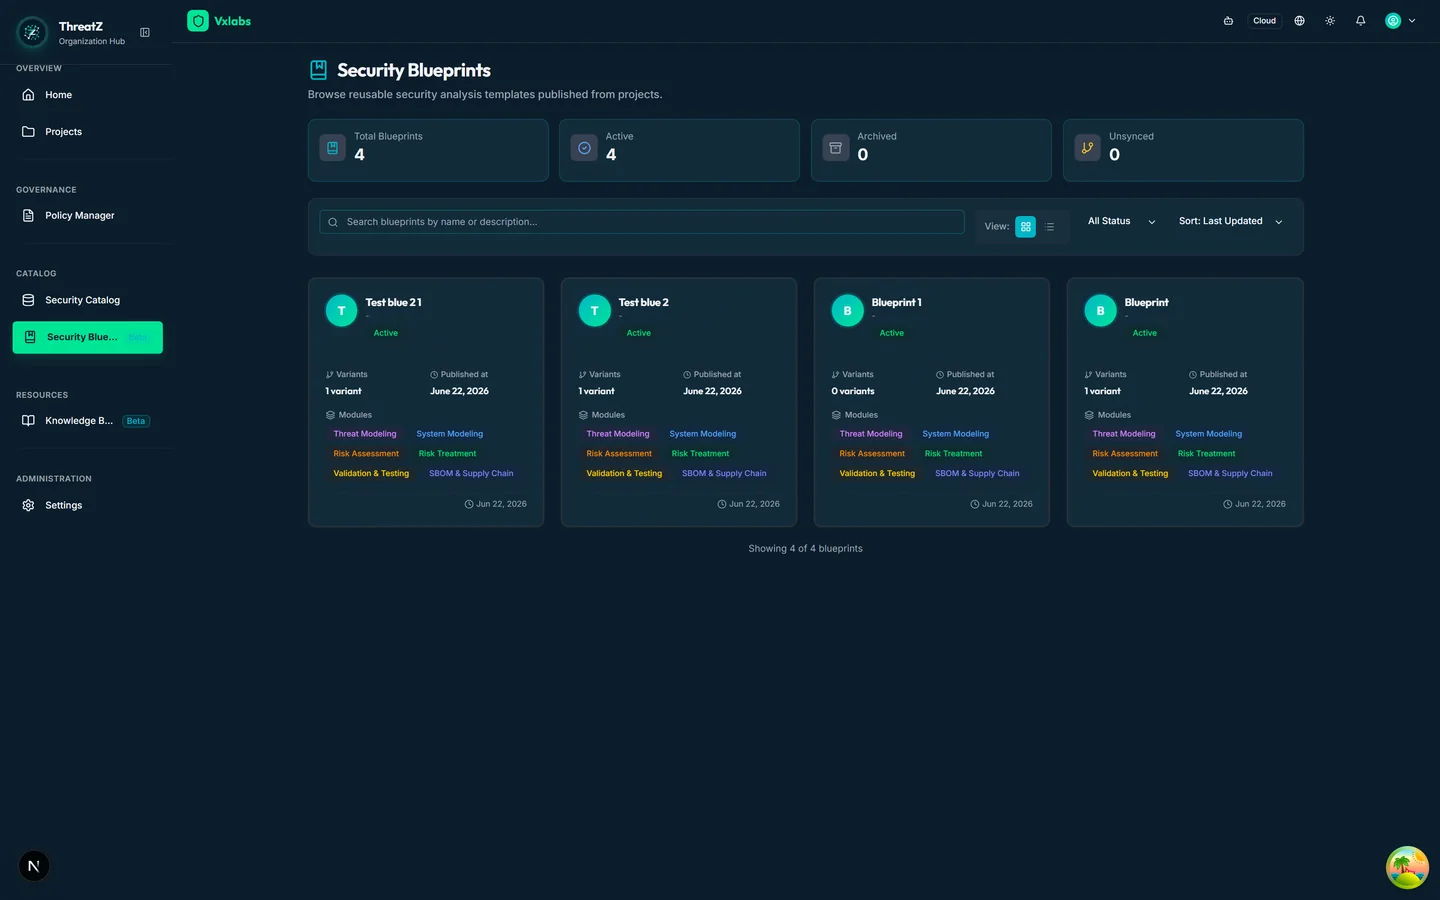Collapse the sidebar panel toggle
Image resolution: width=1440 pixels, height=900 pixels.
[x=145, y=33]
